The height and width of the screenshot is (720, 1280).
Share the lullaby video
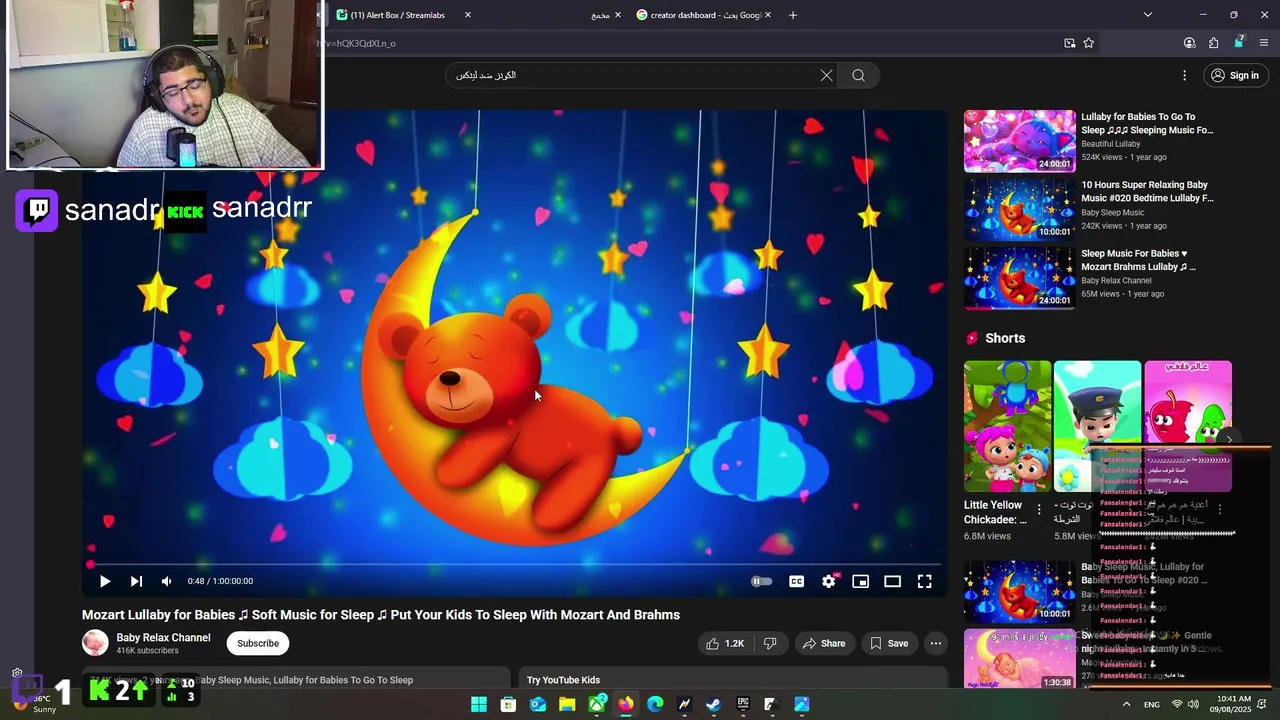tap(824, 643)
